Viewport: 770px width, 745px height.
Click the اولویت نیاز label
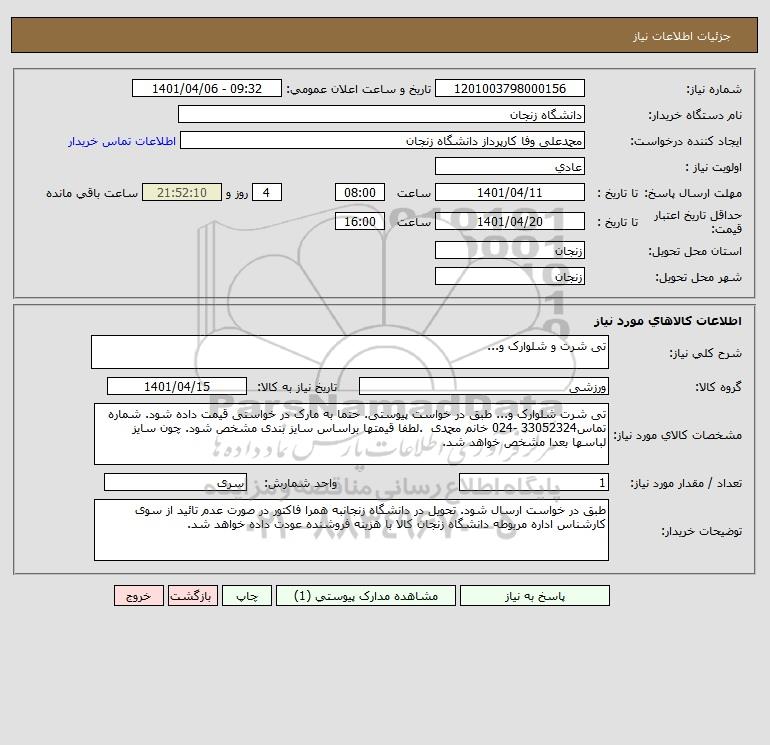pos(714,167)
